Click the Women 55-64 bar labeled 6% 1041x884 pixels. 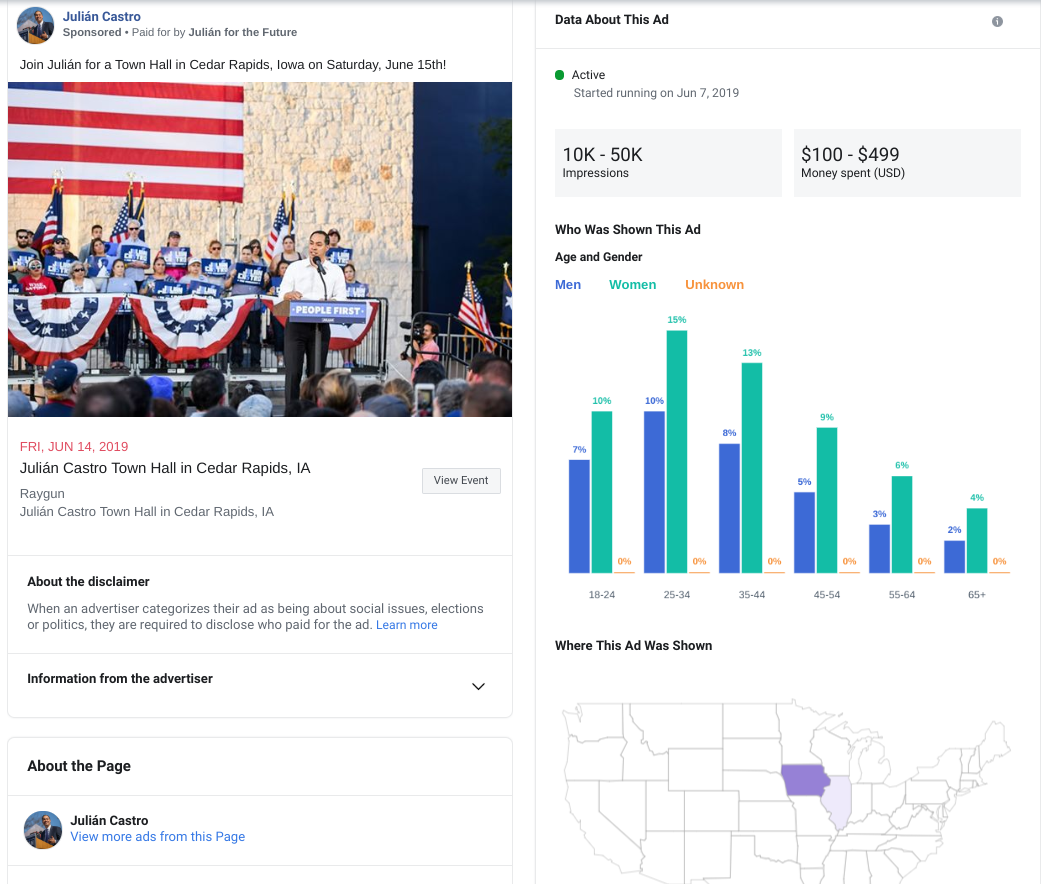[902, 524]
